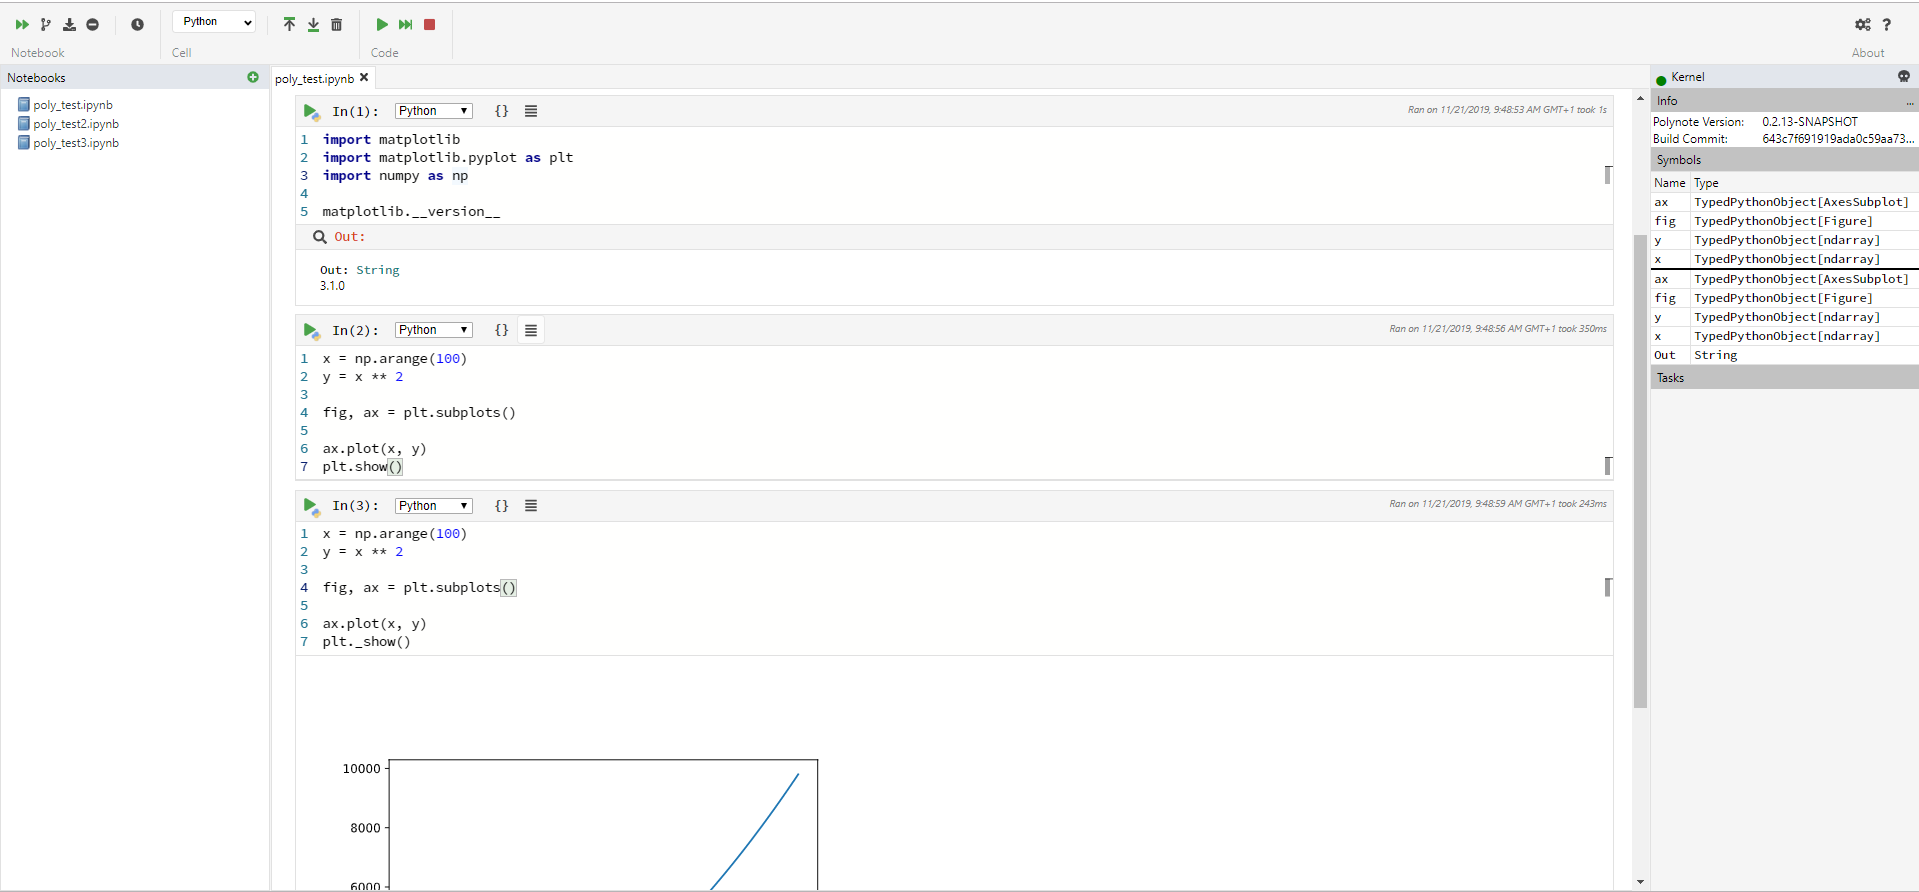Kill the kernel using the skull icon
Image resolution: width=1919 pixels, height=892 pixels.
pos(1903,76)
